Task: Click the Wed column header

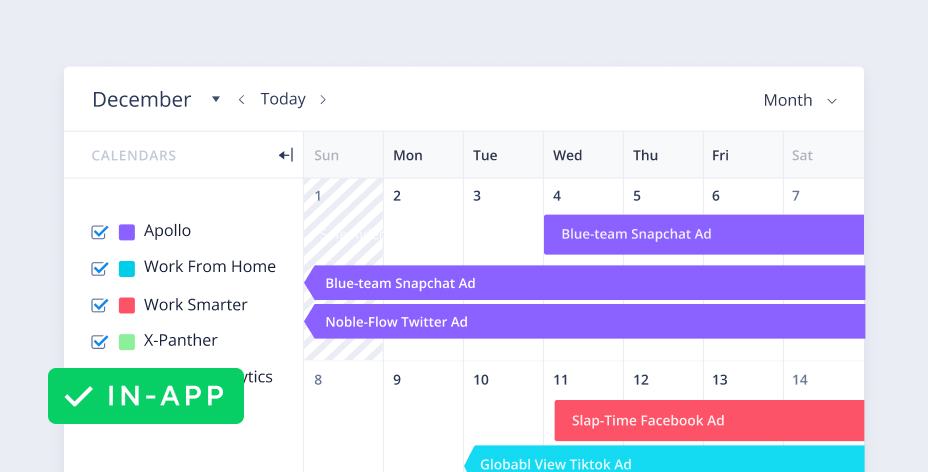Action: click(567, 155)
